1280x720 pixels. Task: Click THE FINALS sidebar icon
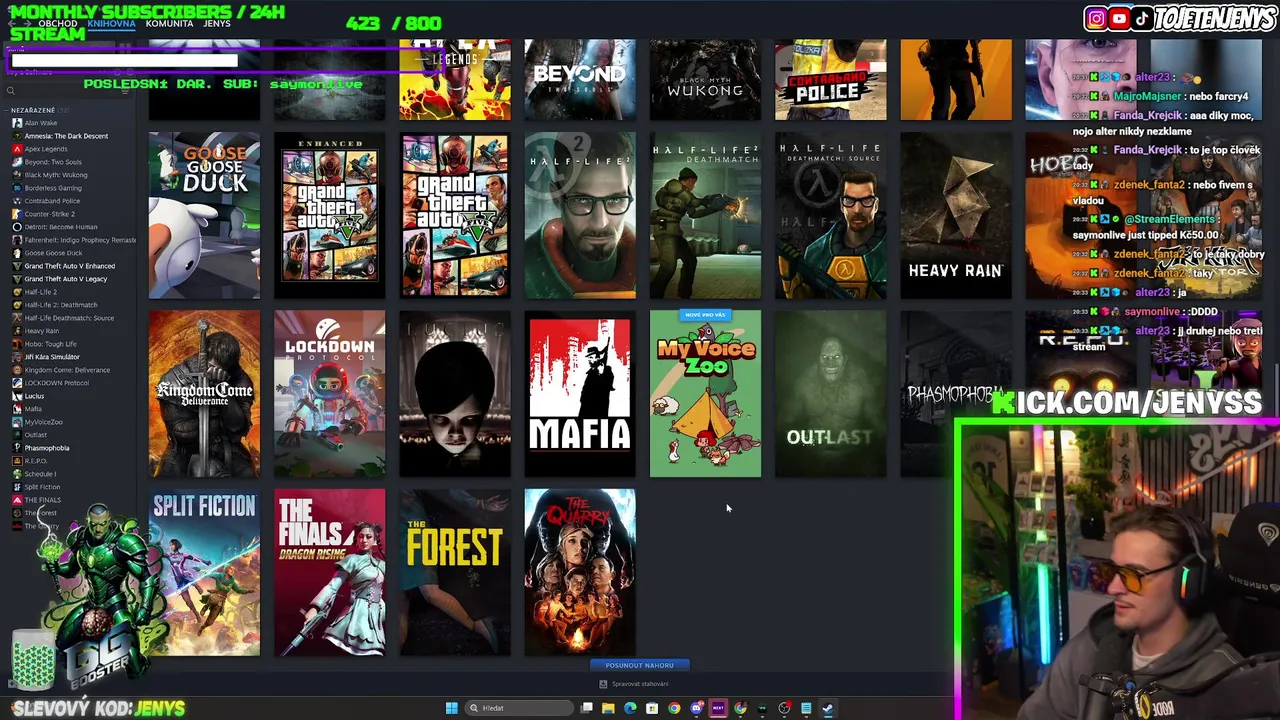17,500
